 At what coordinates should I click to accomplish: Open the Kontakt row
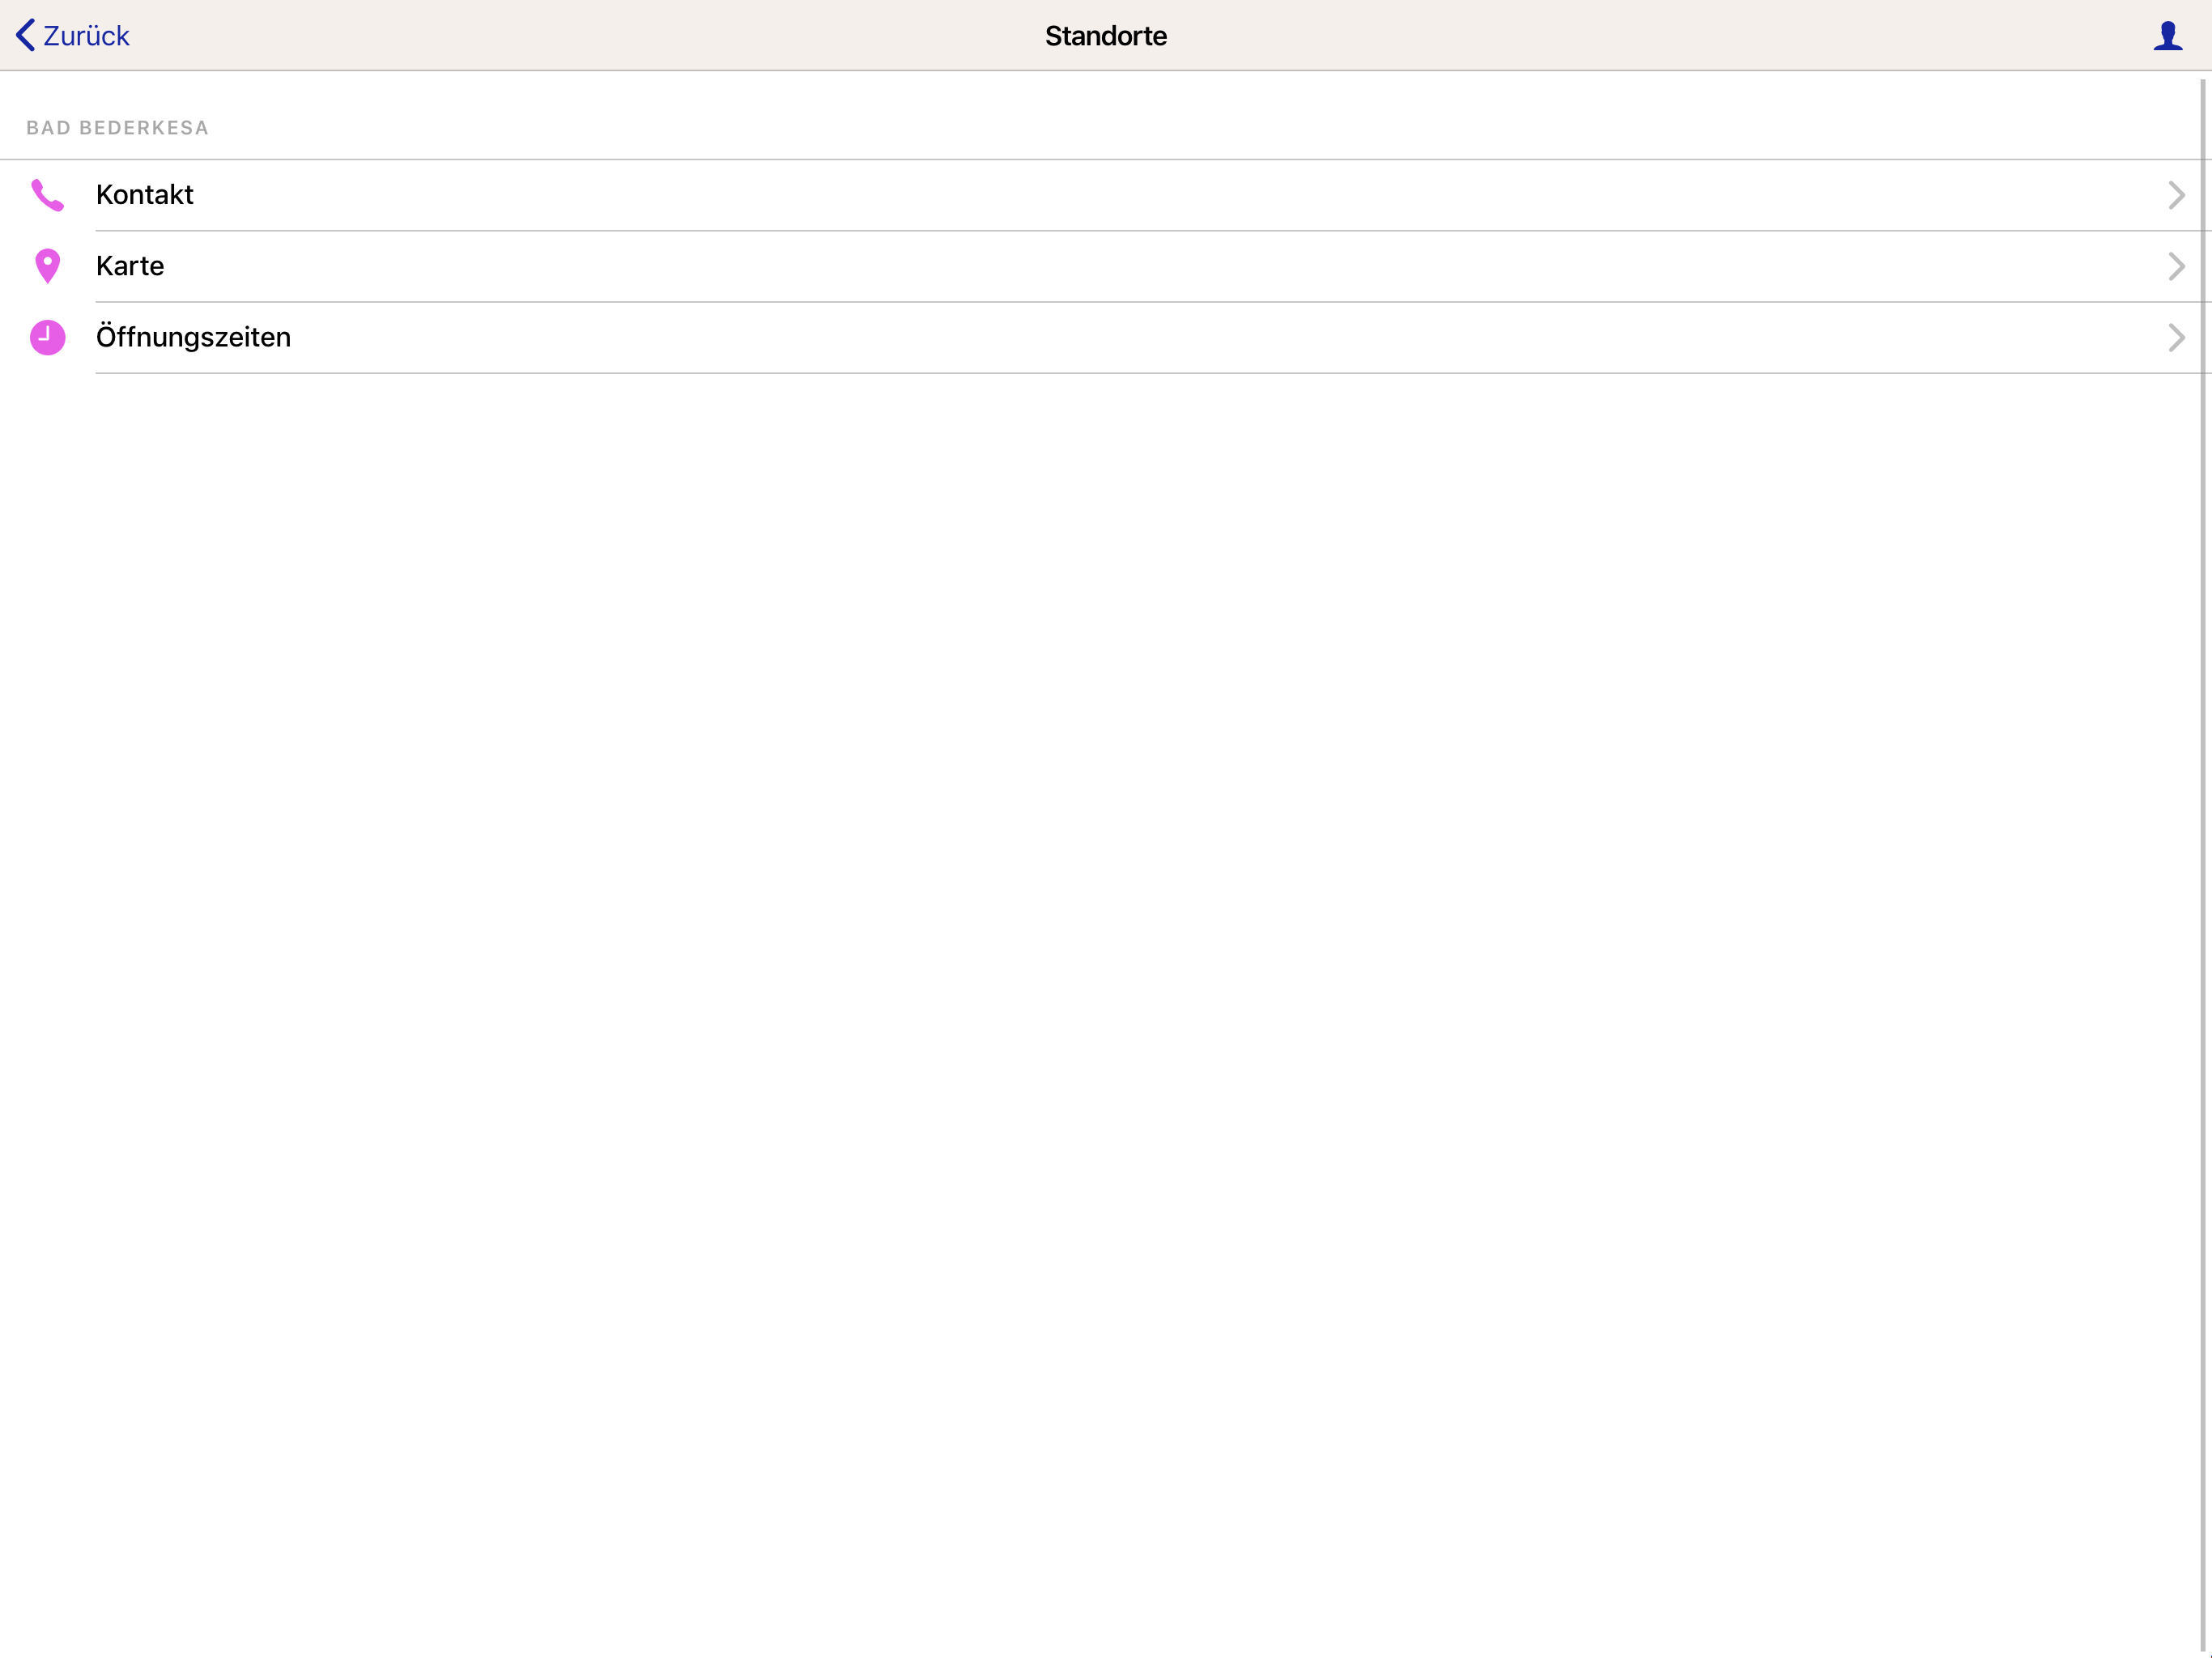point(1106,195)
